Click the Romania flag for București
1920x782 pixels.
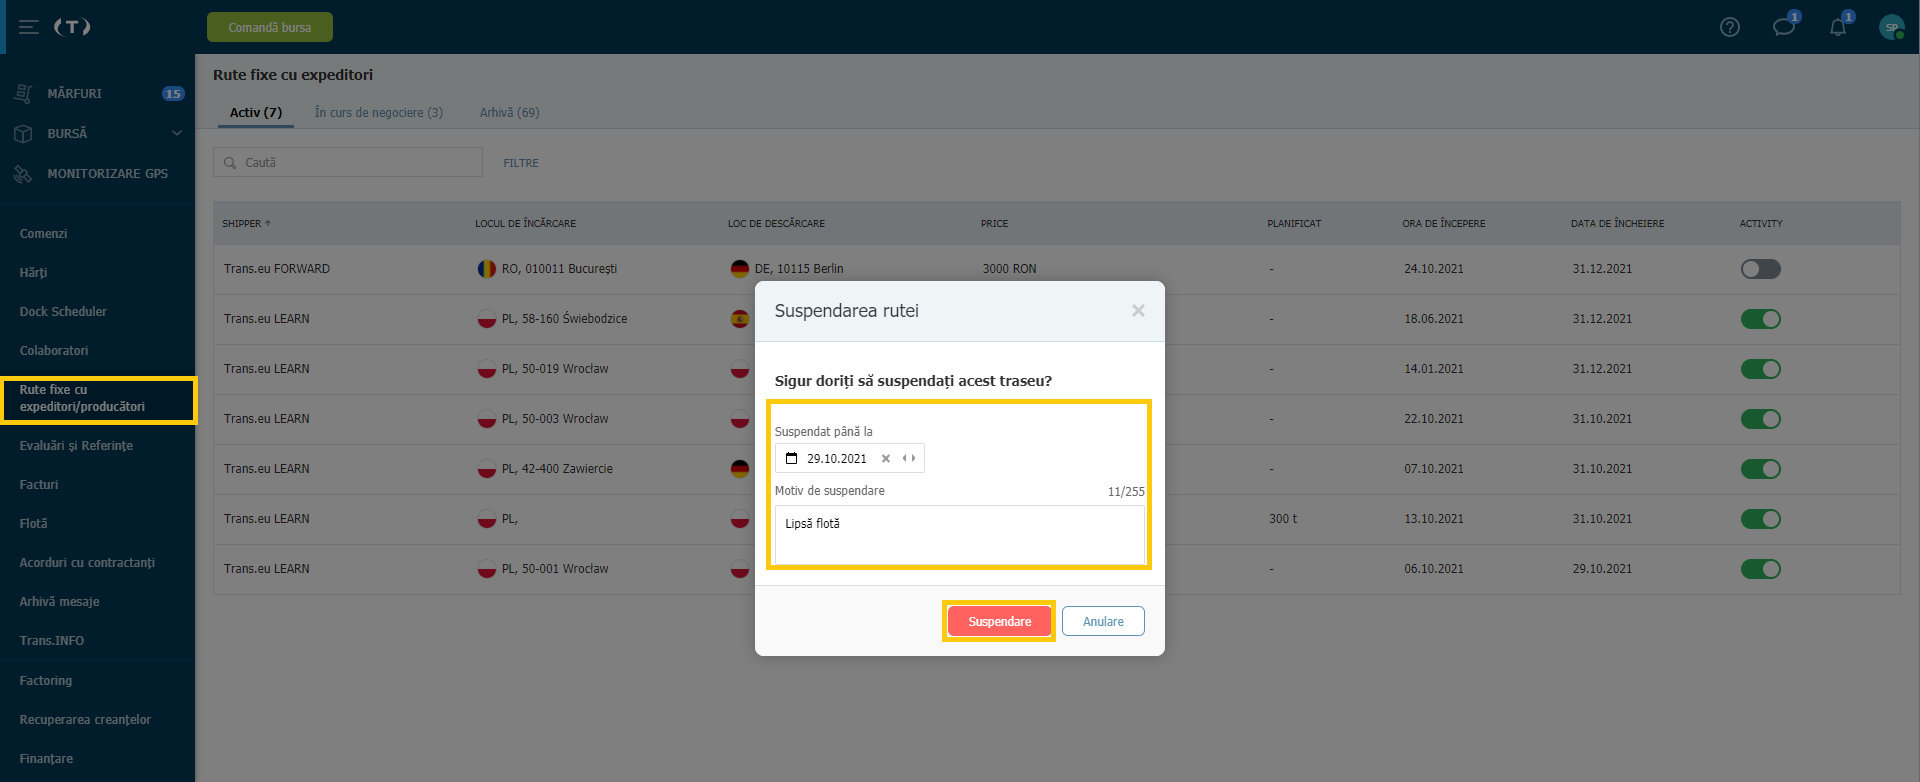[486, 268]
